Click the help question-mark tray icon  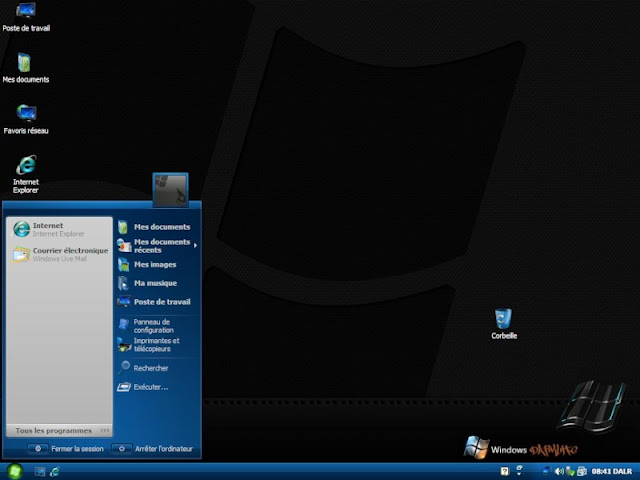click(x=504, y=471)
